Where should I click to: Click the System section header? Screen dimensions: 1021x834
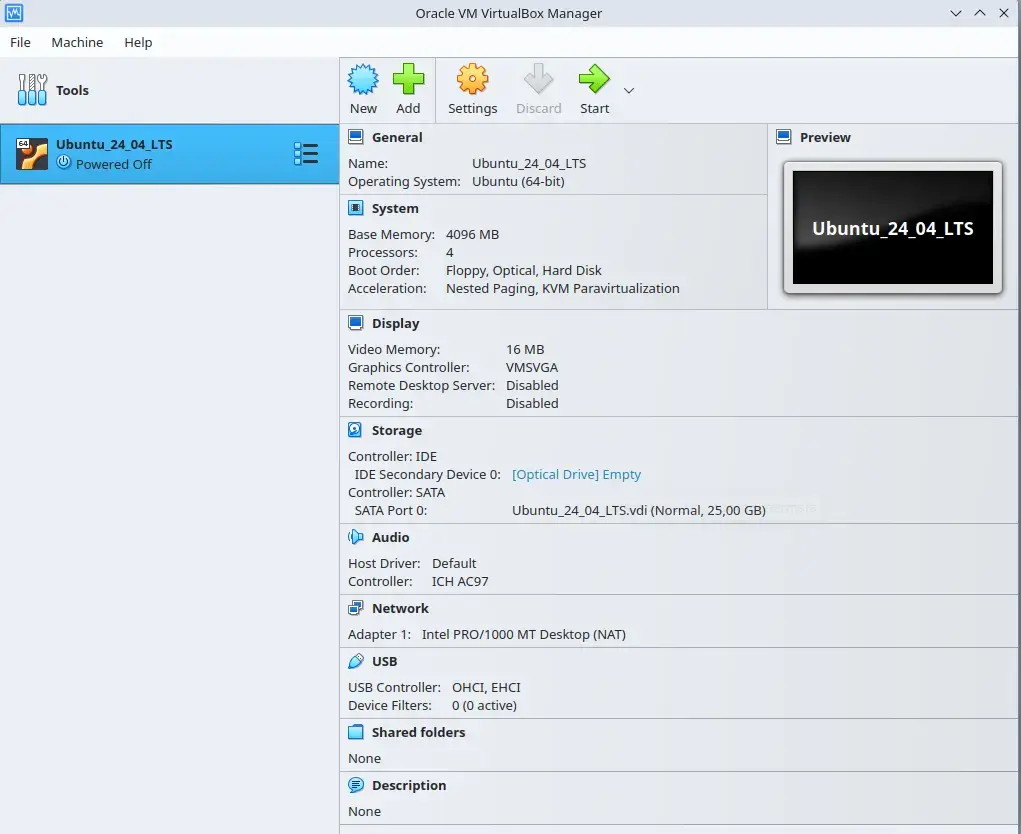pos(395,208)
